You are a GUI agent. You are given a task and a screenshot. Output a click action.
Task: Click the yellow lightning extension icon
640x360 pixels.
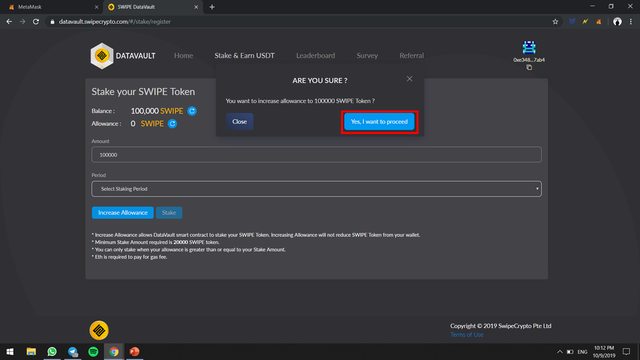(x=585, y=22)
